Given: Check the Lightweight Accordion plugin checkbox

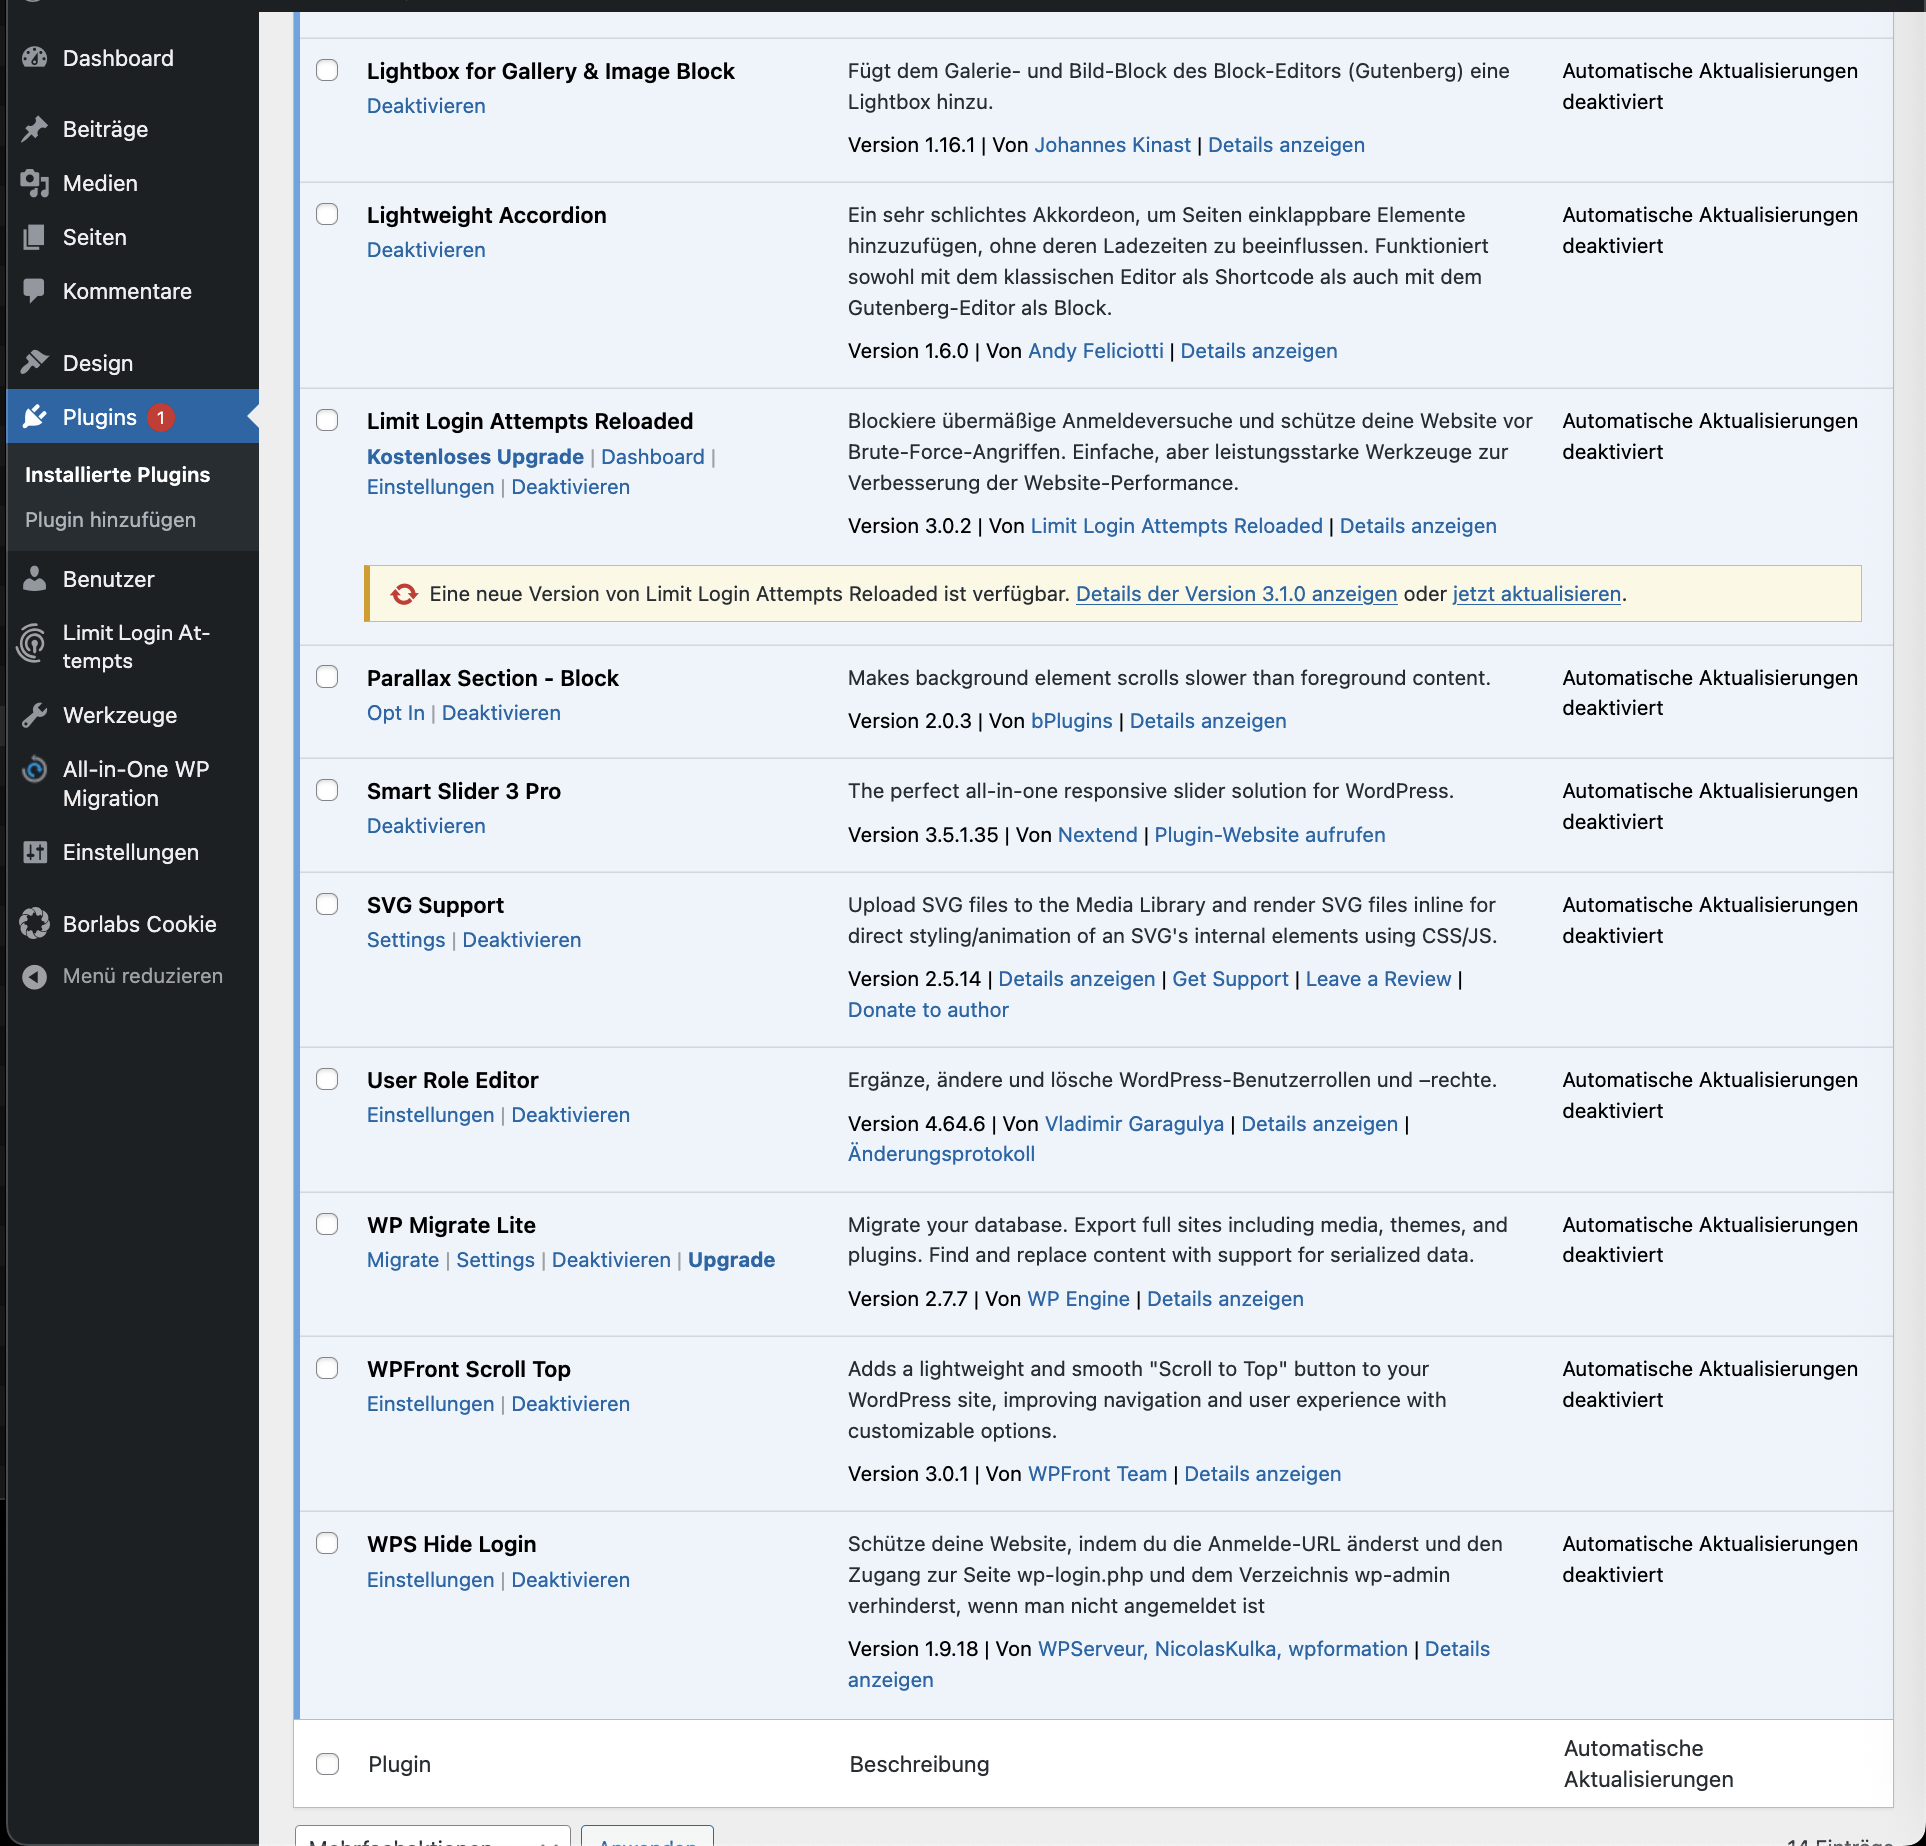Looking at the screenshot, I should [327, 215].
